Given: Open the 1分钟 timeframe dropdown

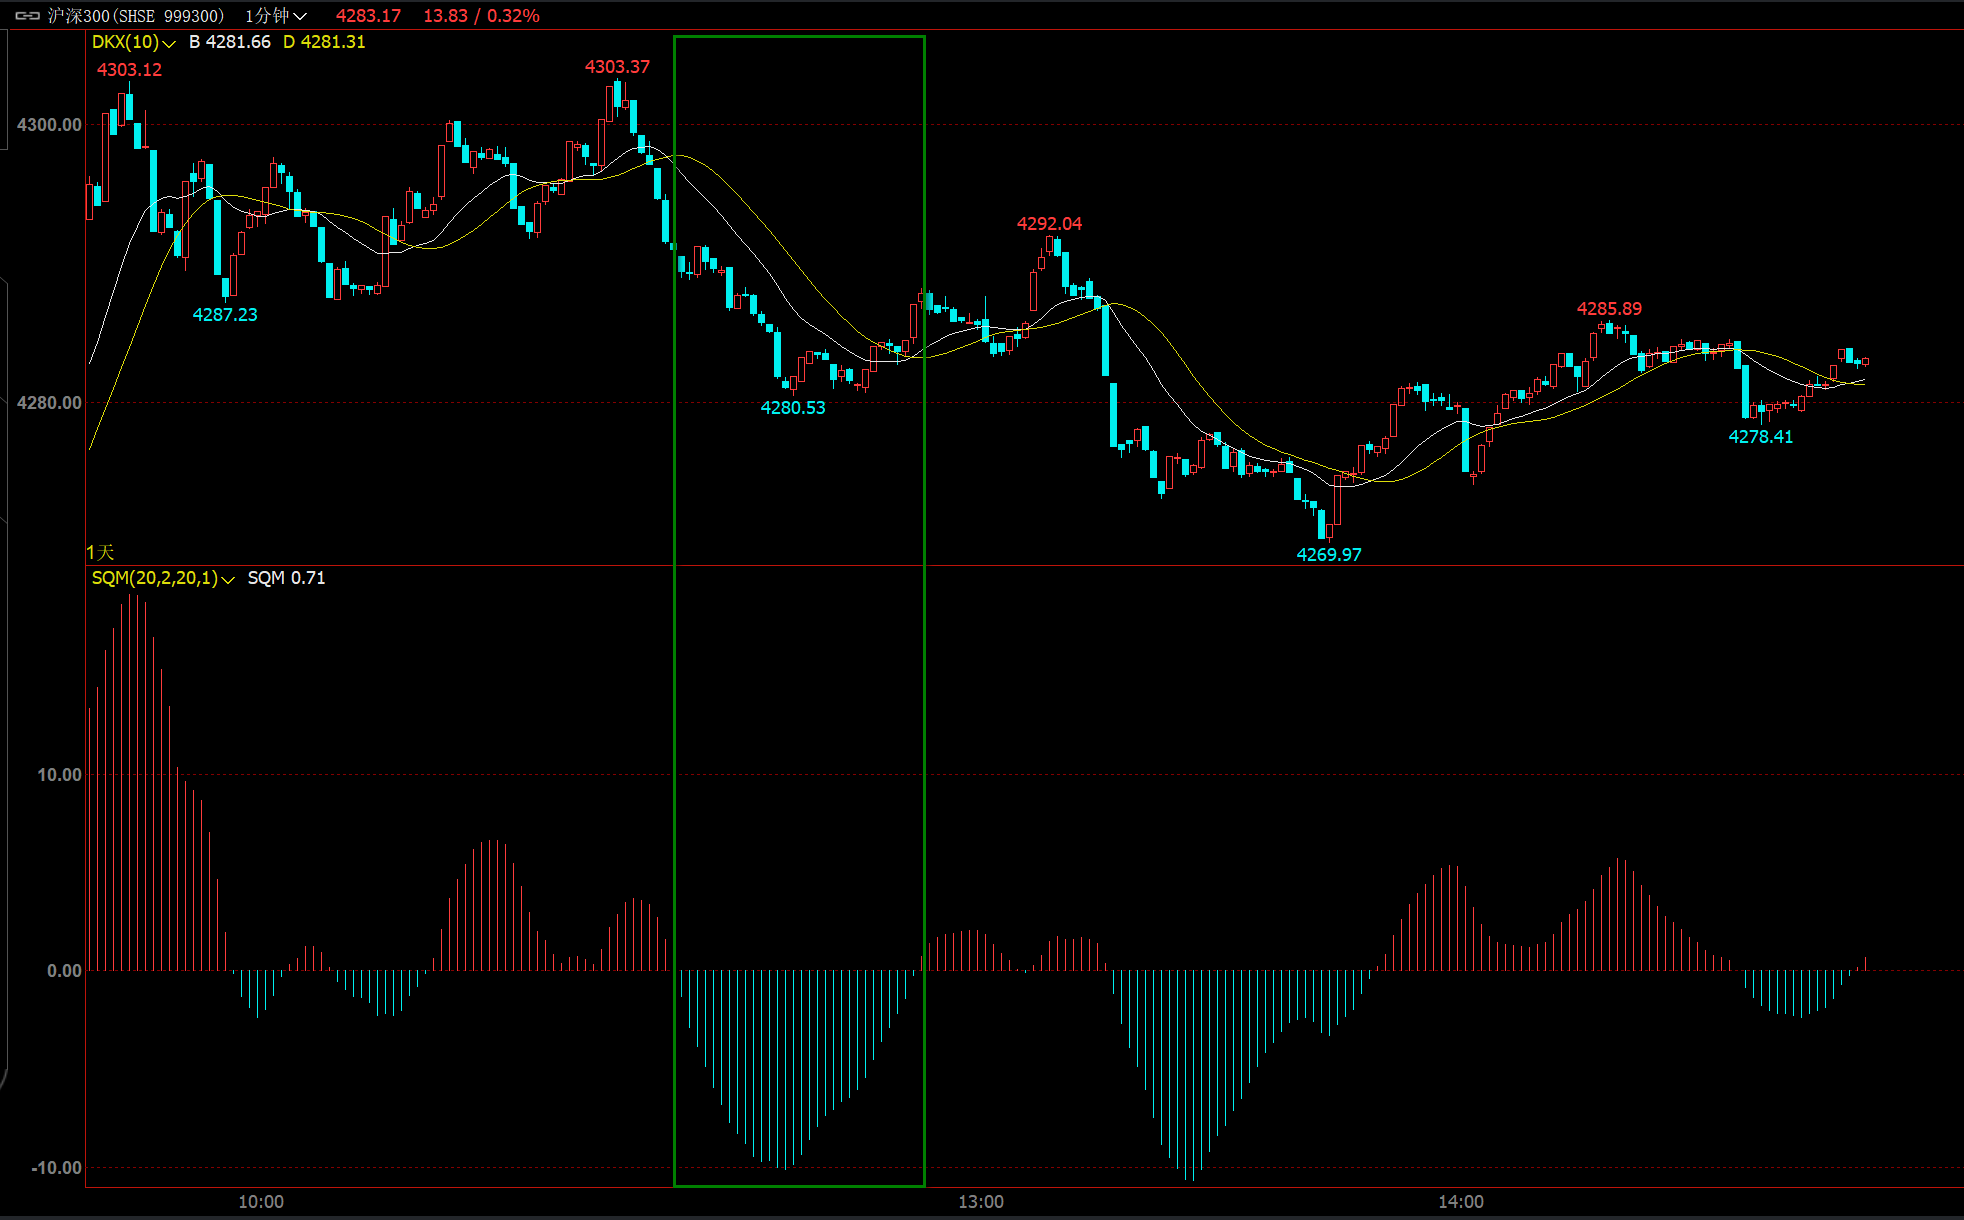Looking at the screenshot, I should click(x=276, y=16).
